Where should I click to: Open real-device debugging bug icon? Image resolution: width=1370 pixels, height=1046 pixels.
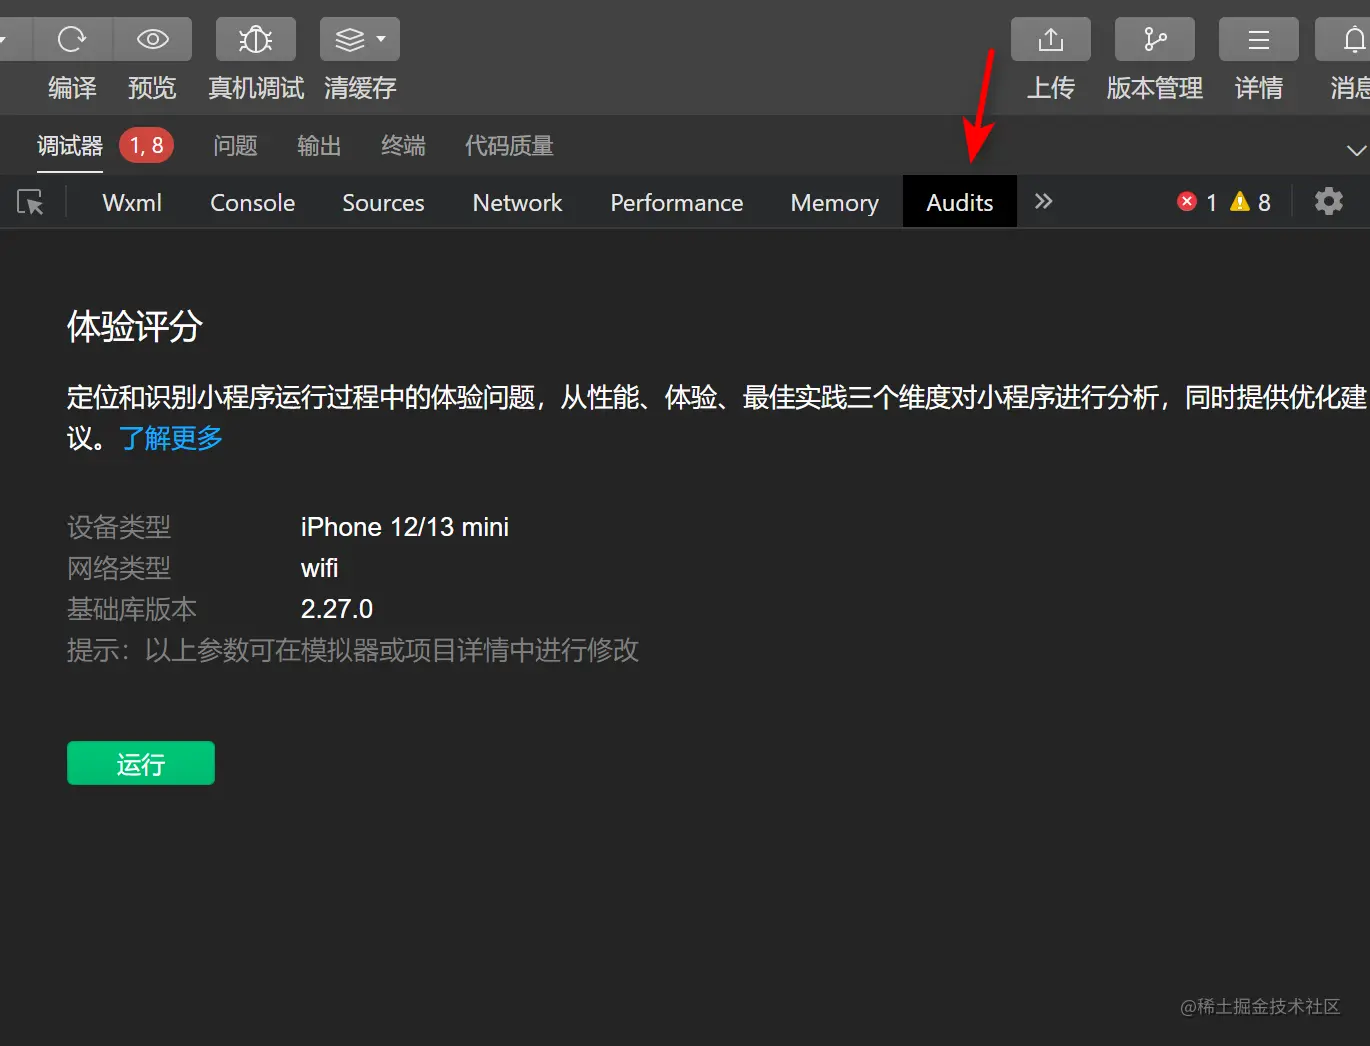click(256, 39)
